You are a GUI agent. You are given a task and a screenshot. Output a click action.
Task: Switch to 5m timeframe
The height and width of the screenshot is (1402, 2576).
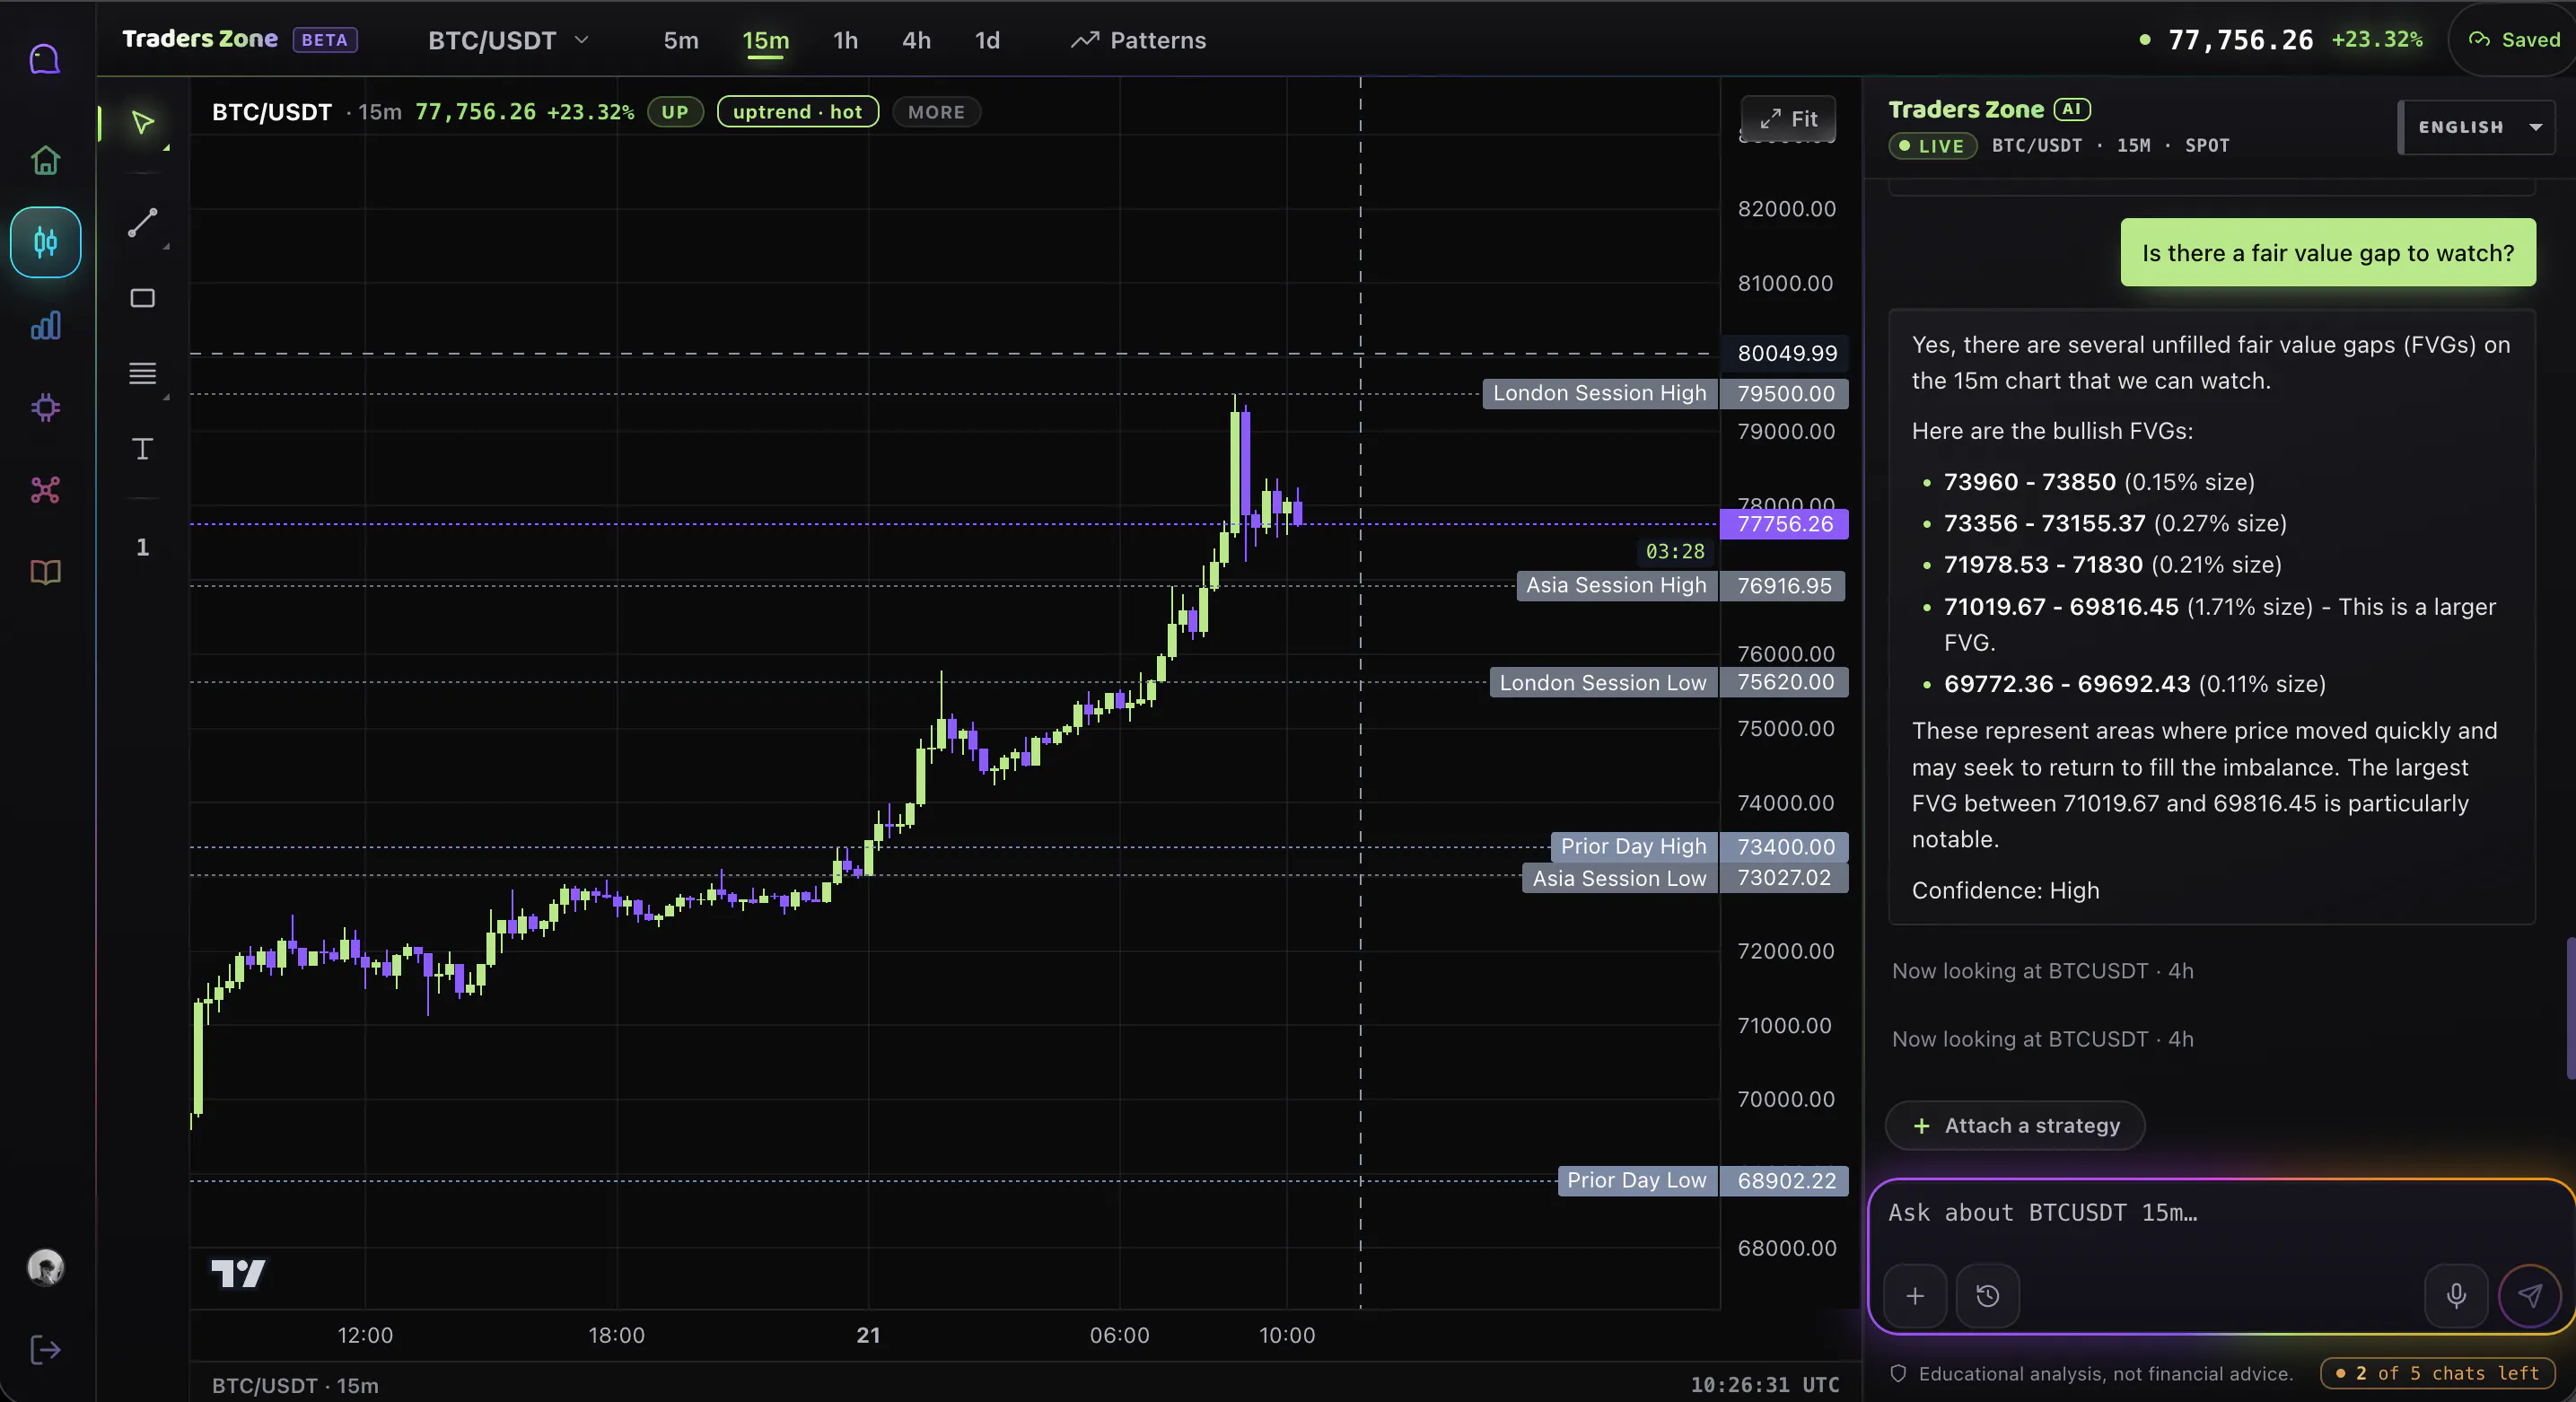click(x=681, y=40)
